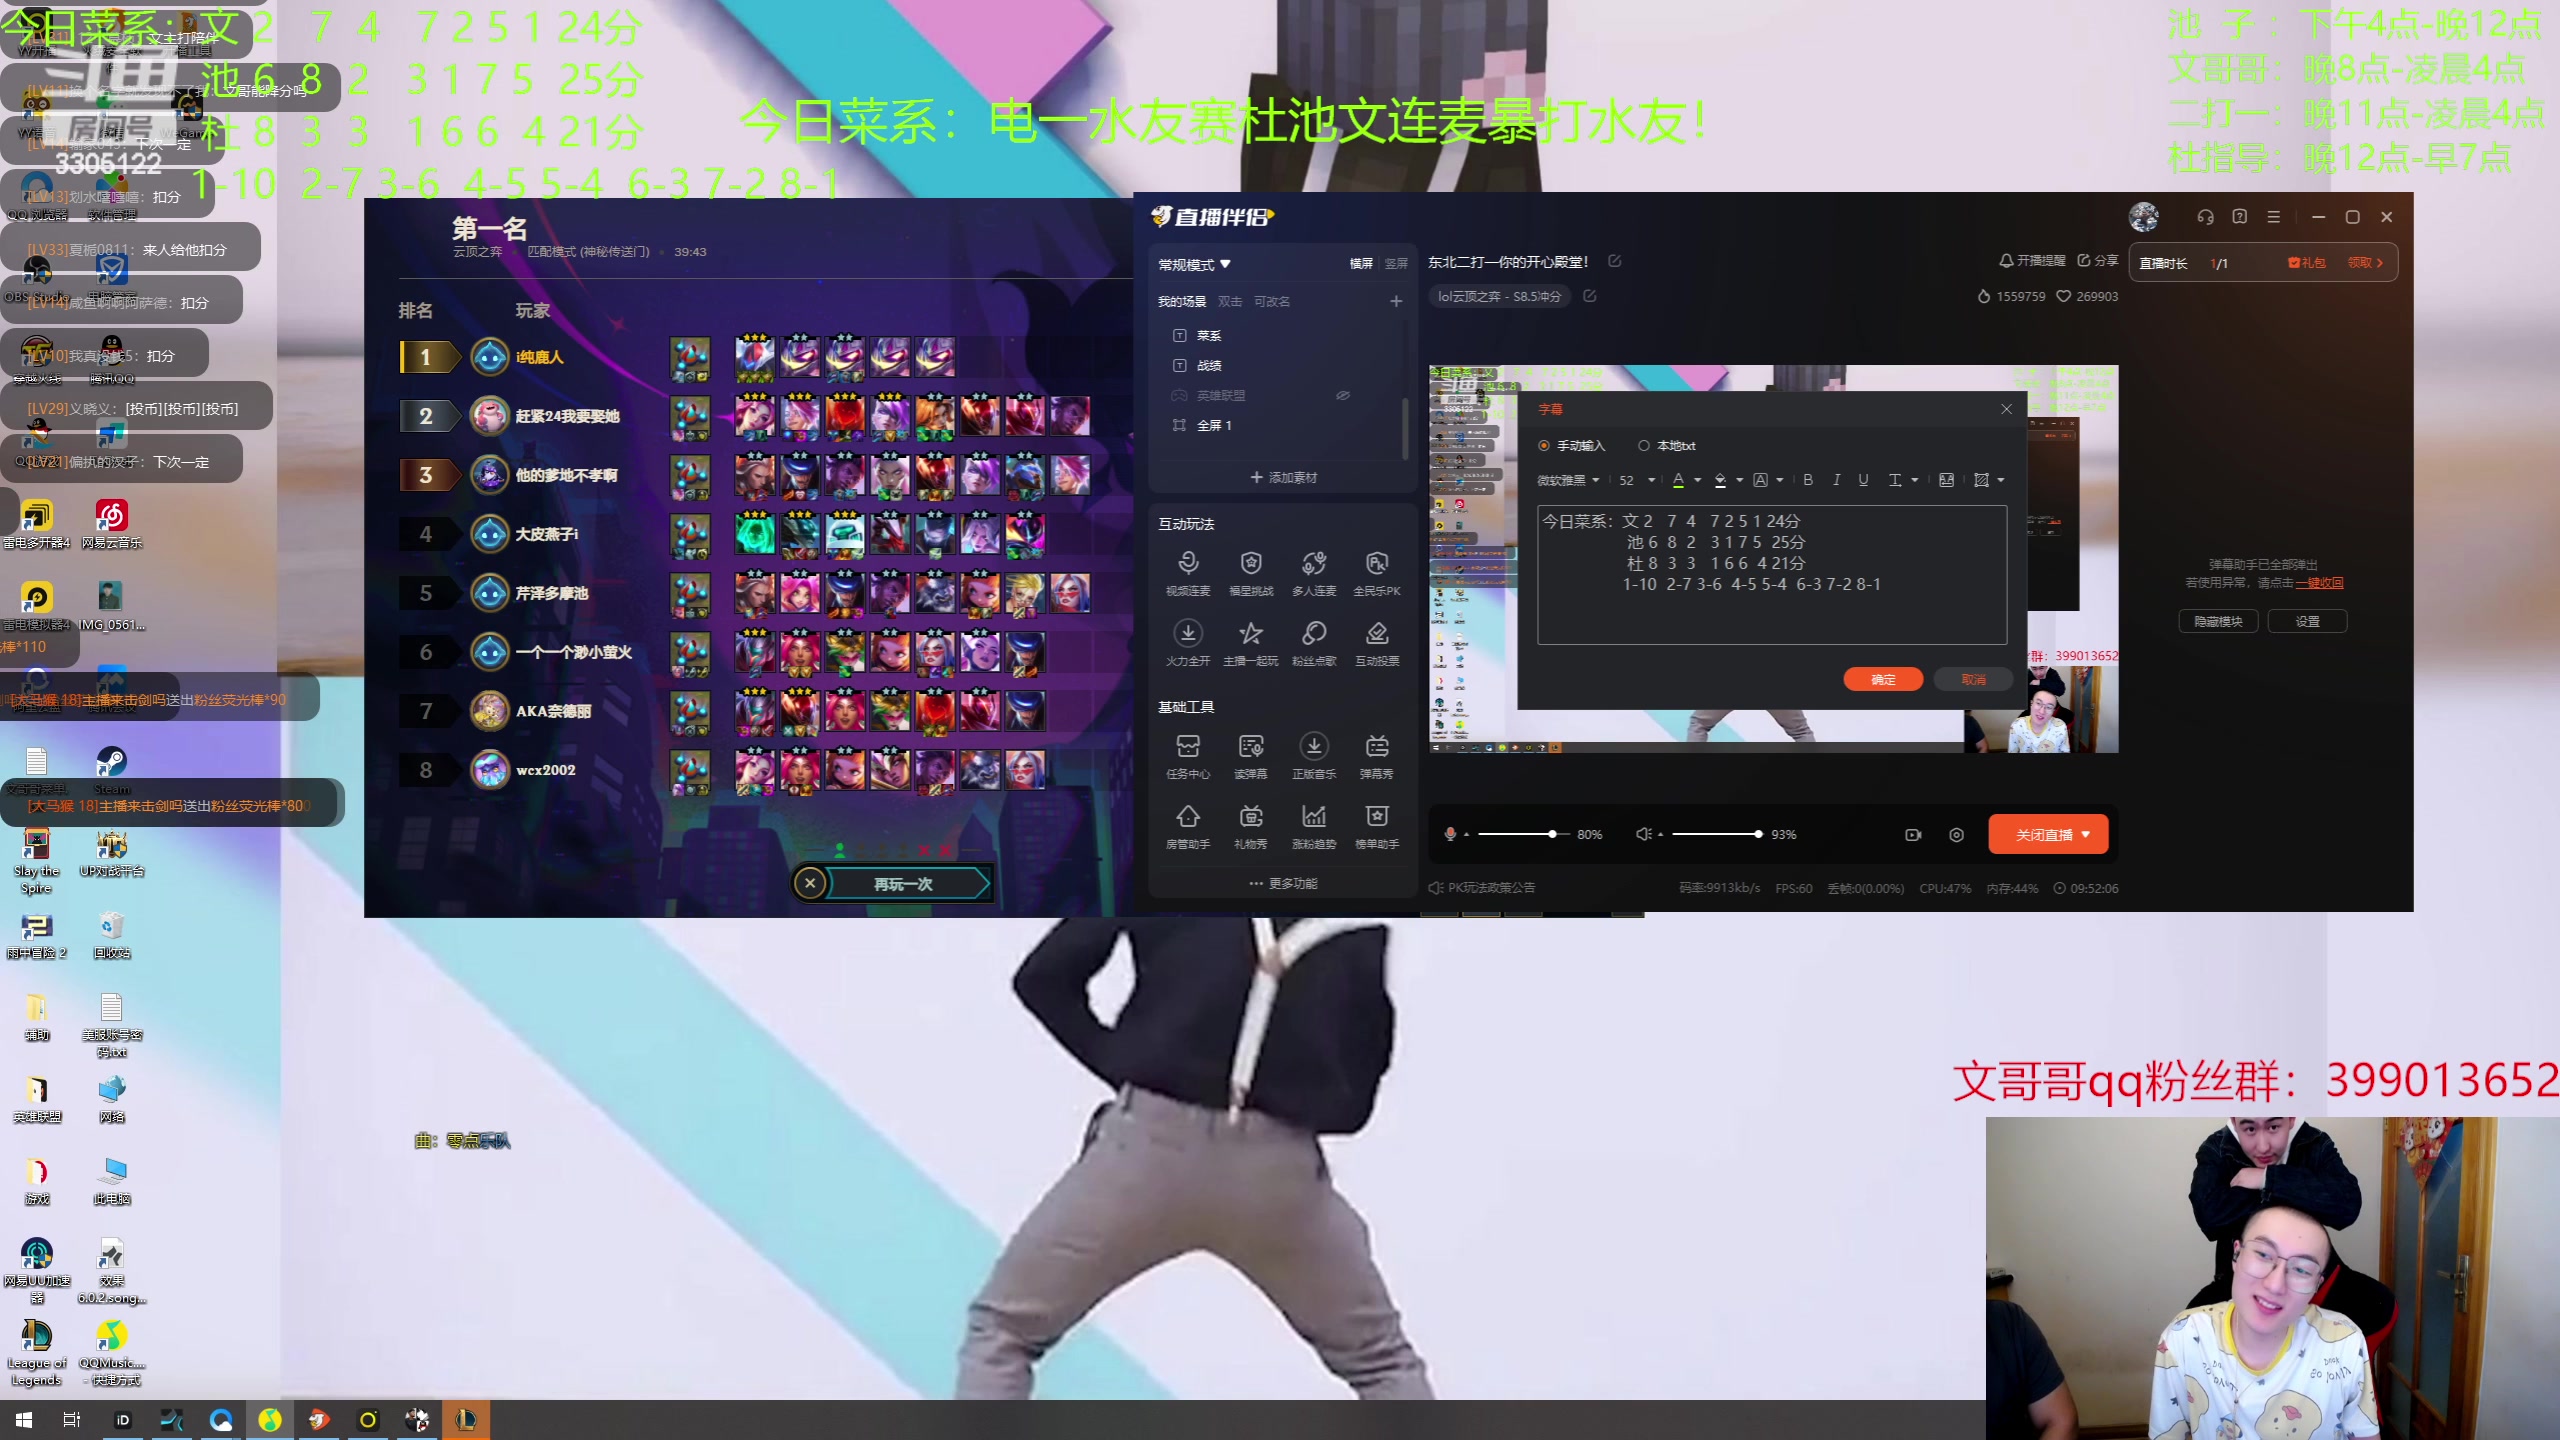Open the 涨粉趋势 follower trend chart
Screen dimensions: 2560x1440
pyautogui.click(x=1314, y=826)
